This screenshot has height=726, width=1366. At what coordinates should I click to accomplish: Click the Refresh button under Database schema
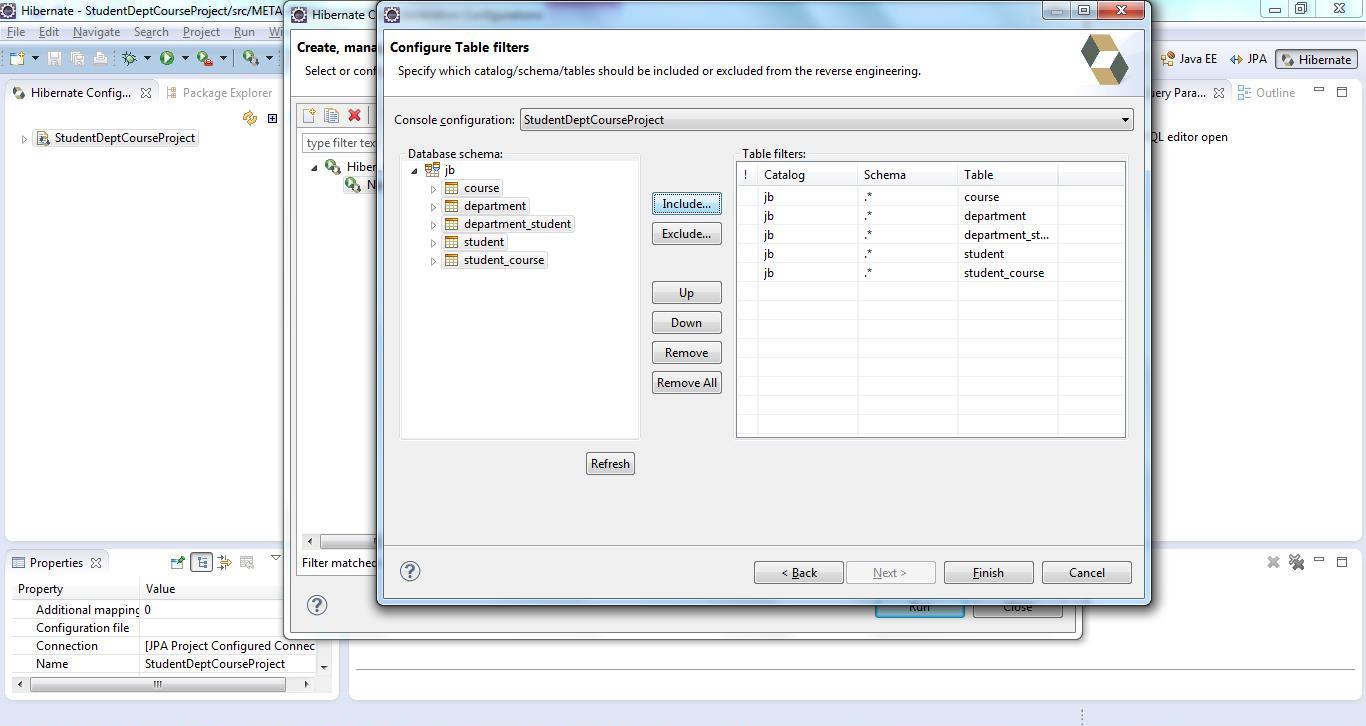click(x=610, y=464)
